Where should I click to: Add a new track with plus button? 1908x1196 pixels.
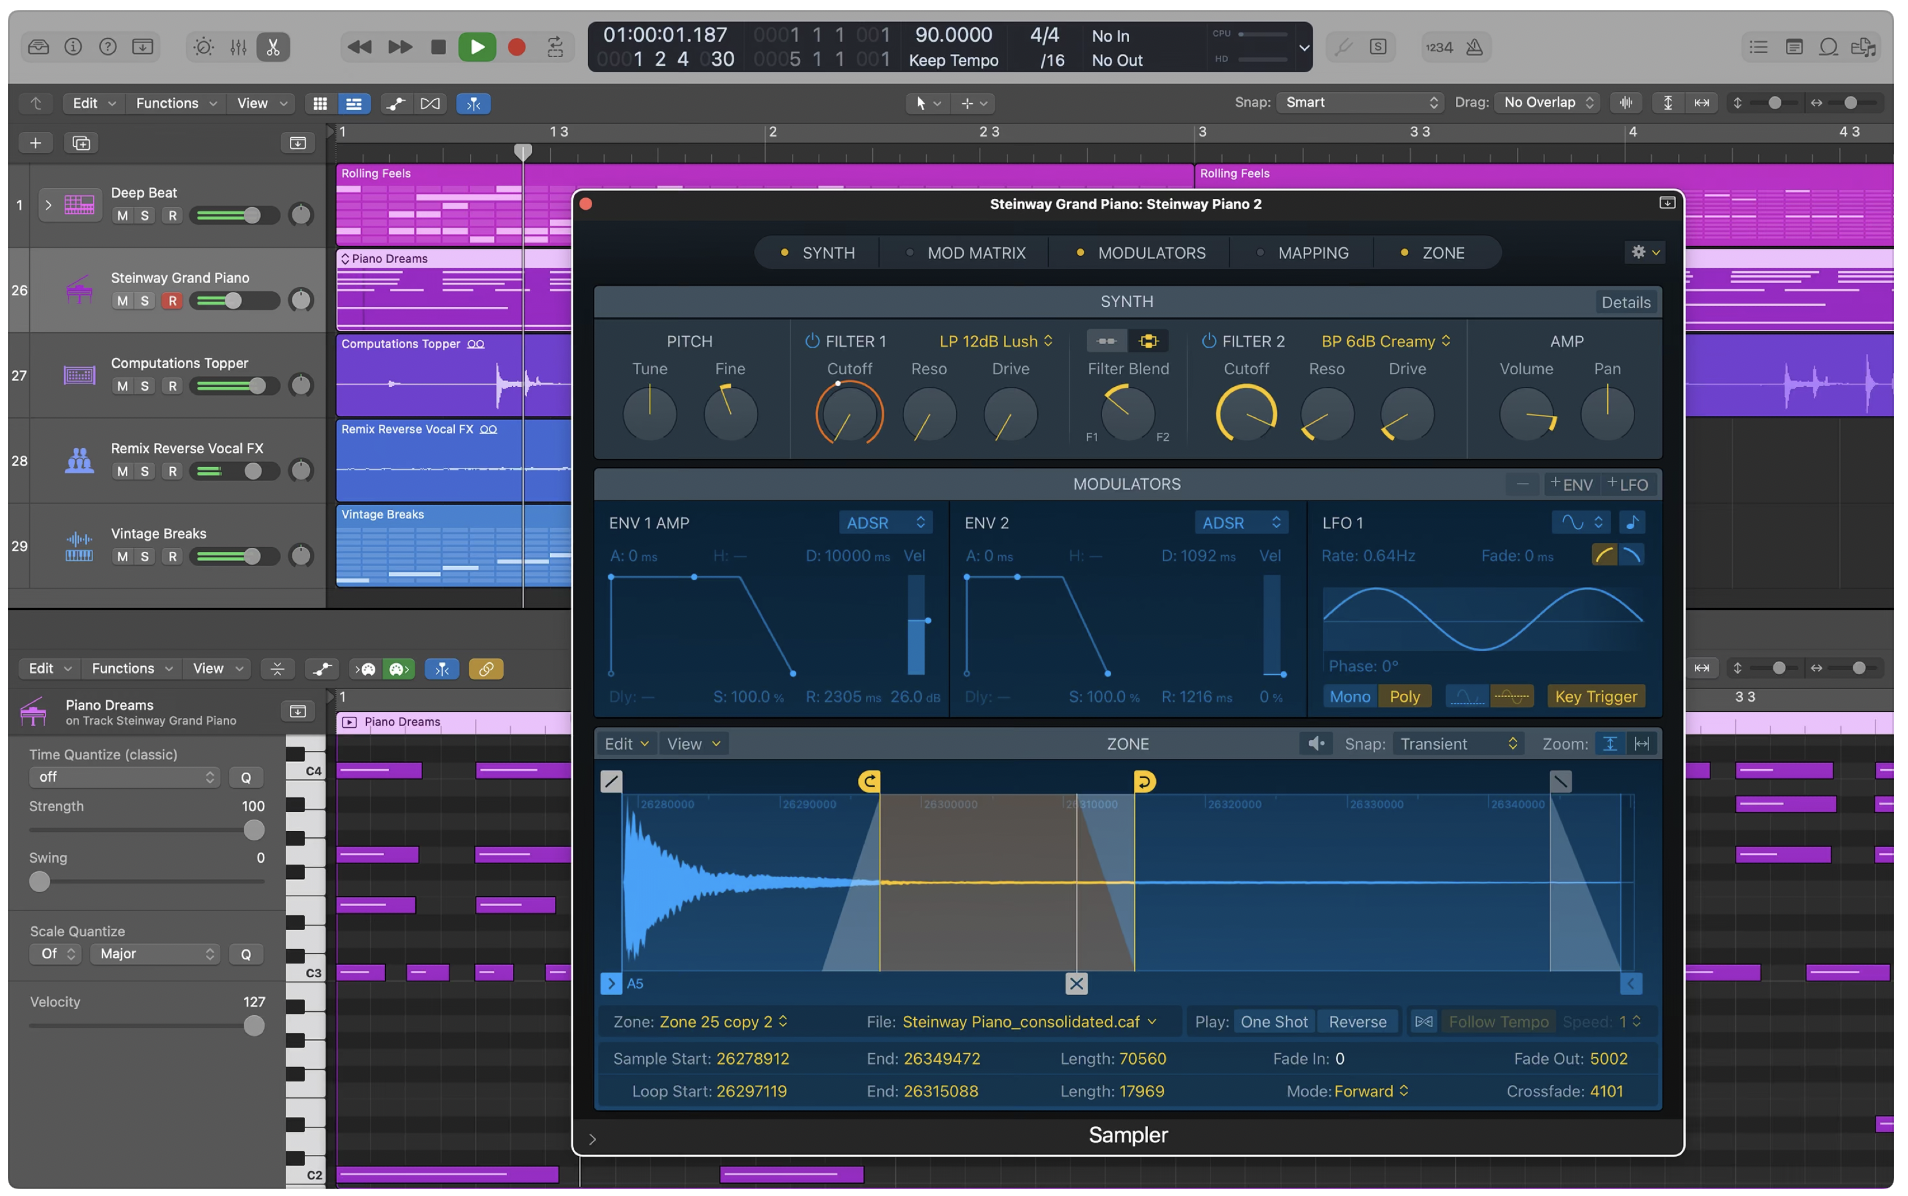pos(35,143)
